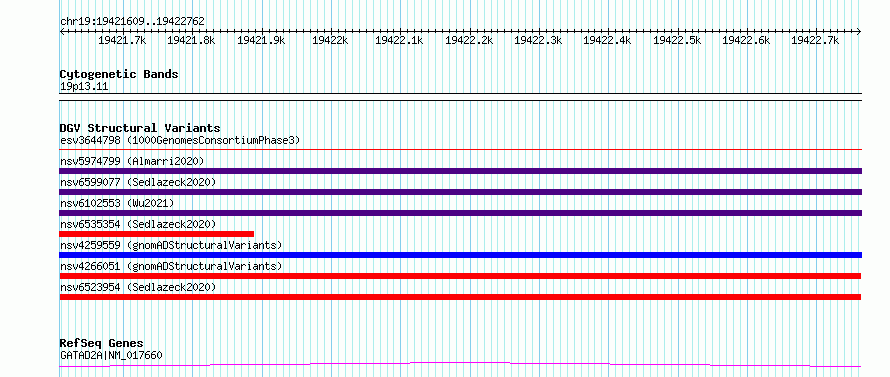The image size is (890, 377).
Task: Select variant label nsv5974799 (Almarri2020)
Action: pos(132,161)
